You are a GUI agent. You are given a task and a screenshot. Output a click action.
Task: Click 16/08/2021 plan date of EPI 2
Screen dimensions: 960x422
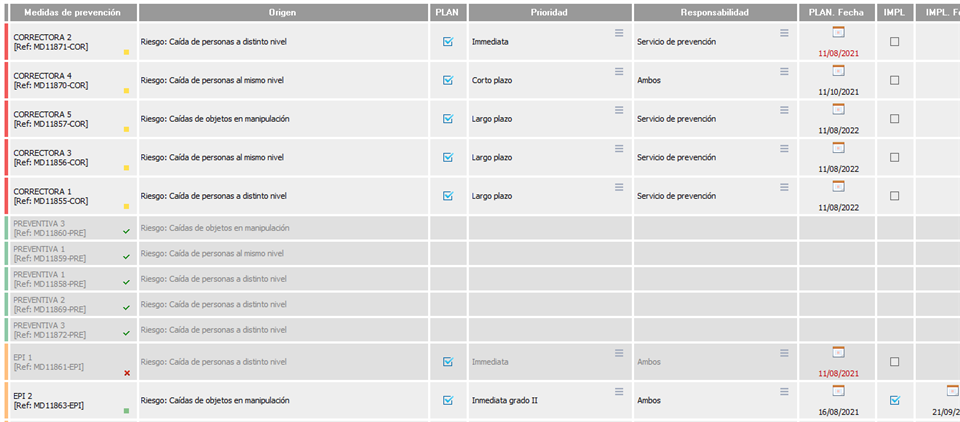pyautogui.click(x=838, y=410)
